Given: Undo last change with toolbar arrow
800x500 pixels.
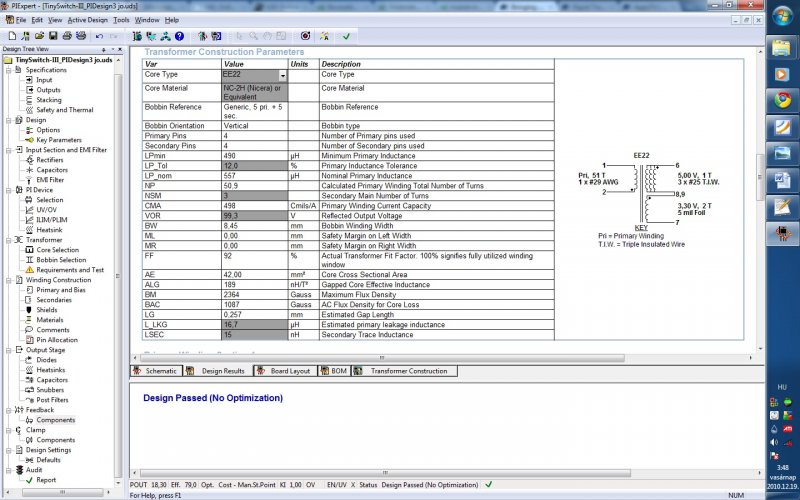Looking at the screenshot, I should (x=99, y=36).
